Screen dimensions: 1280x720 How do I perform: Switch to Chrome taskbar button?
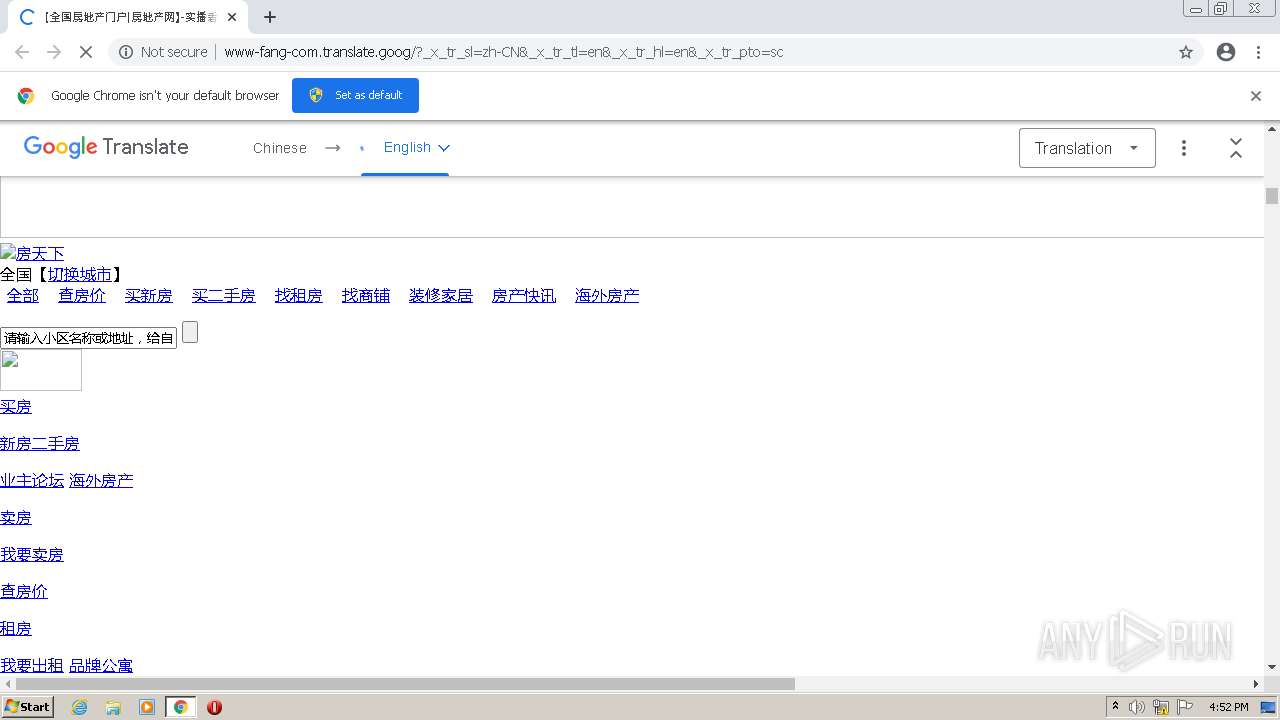[181, 707]
